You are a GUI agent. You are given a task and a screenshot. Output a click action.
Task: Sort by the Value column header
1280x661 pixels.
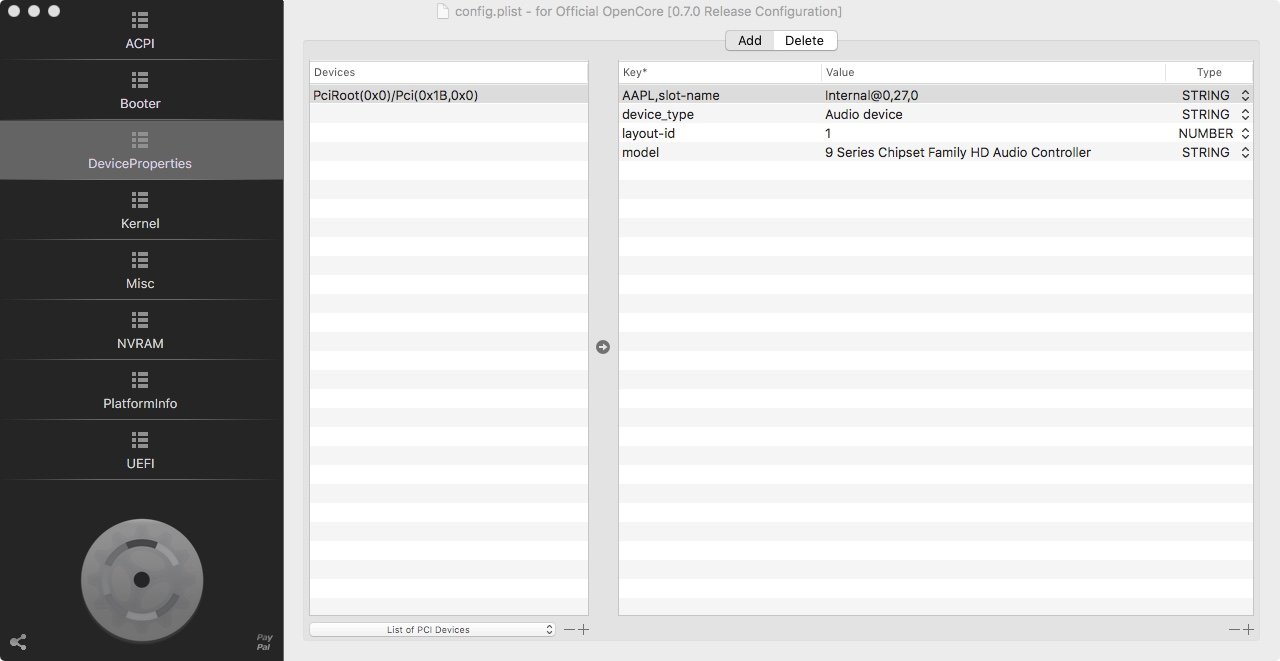pos(993,72)
